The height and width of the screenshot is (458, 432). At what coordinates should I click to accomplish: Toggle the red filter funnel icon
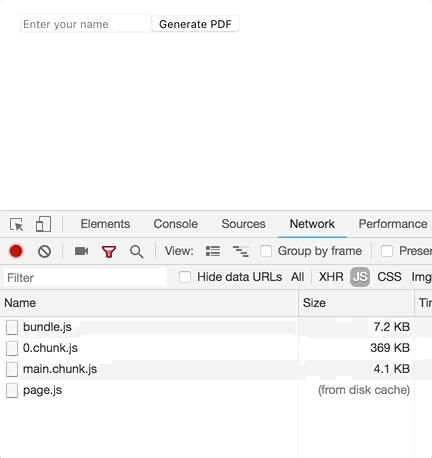109,252
